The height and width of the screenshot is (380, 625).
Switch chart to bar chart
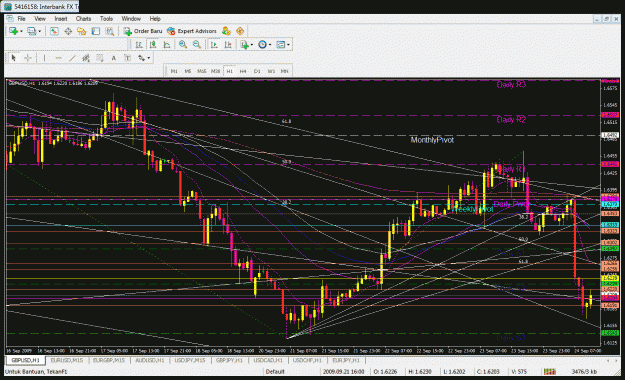(139, 44)
